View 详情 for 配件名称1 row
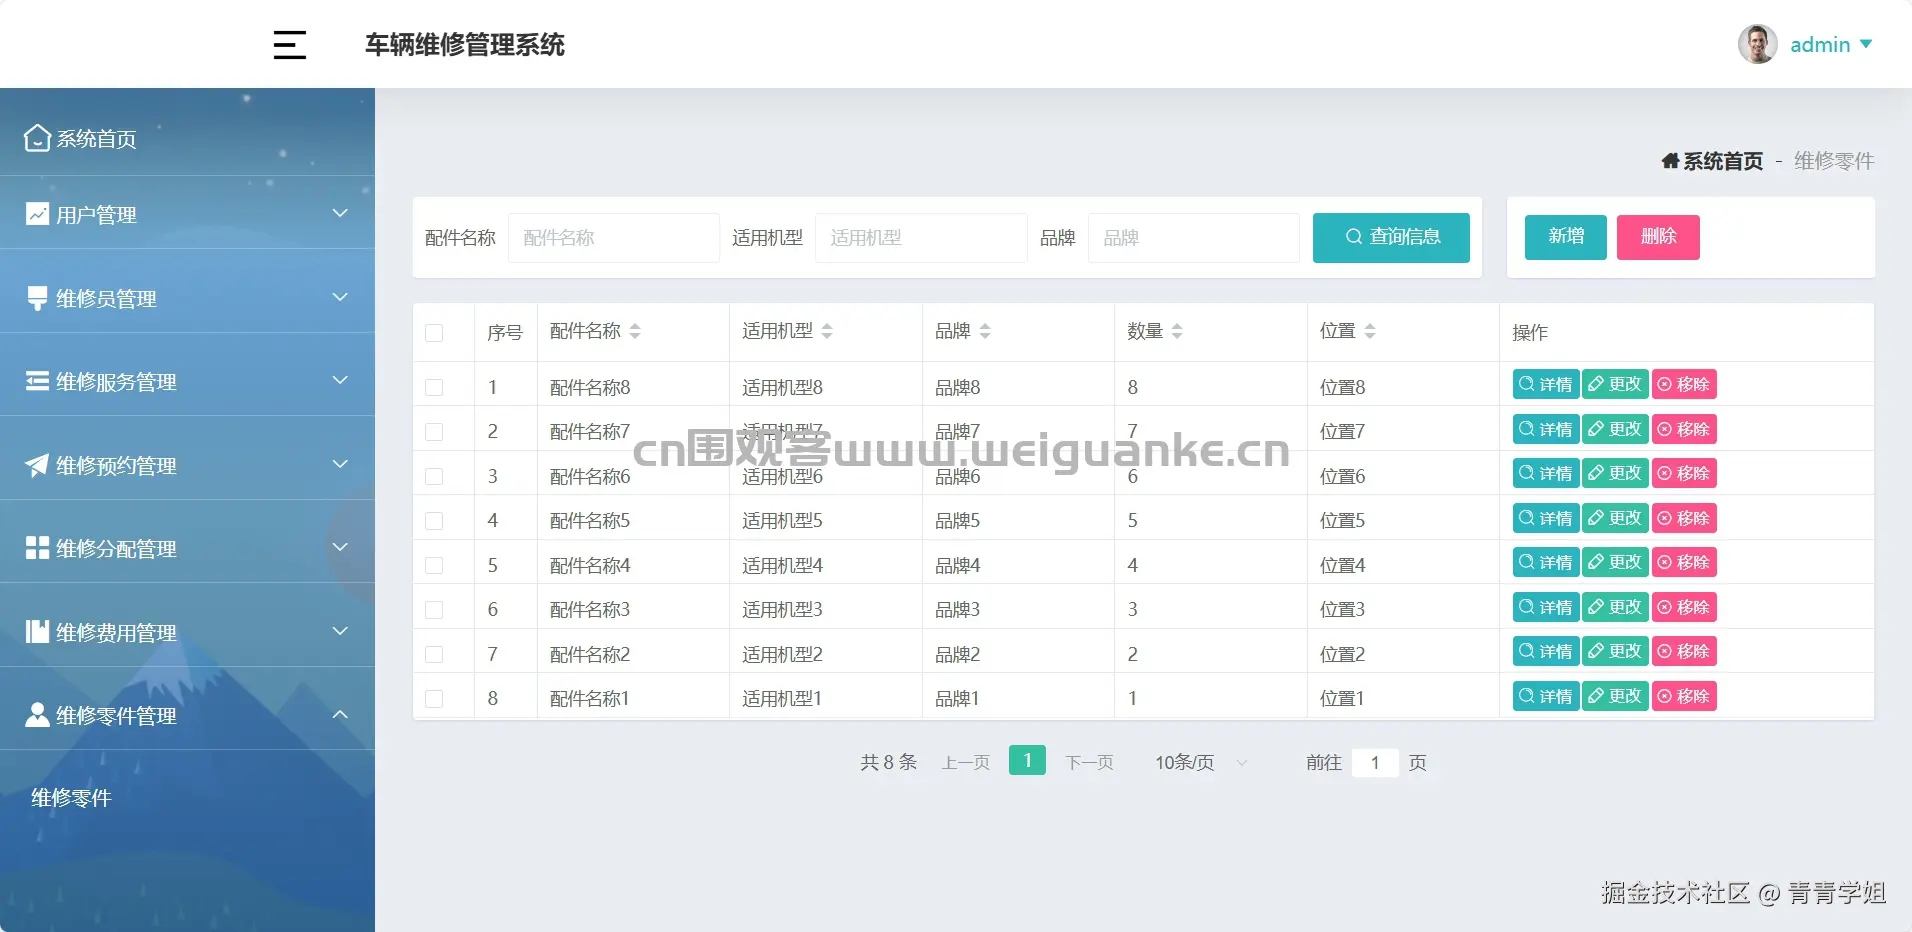 click(x=1546, y=696)
